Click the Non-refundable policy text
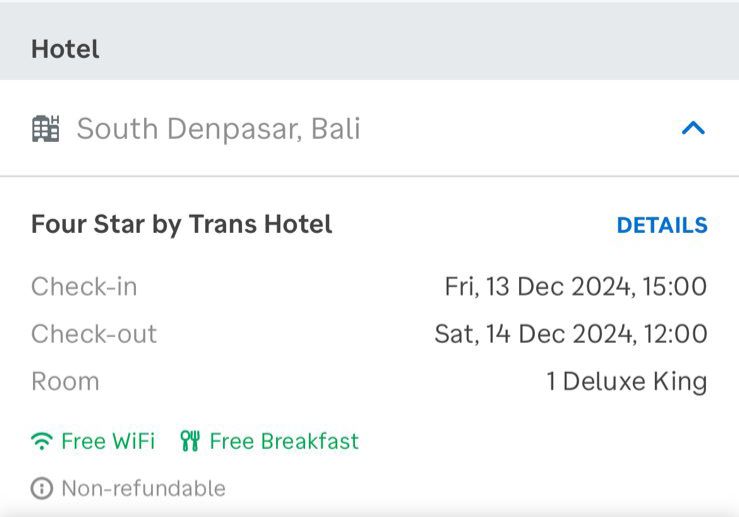739x517 pixels. (x=143, y=489)
